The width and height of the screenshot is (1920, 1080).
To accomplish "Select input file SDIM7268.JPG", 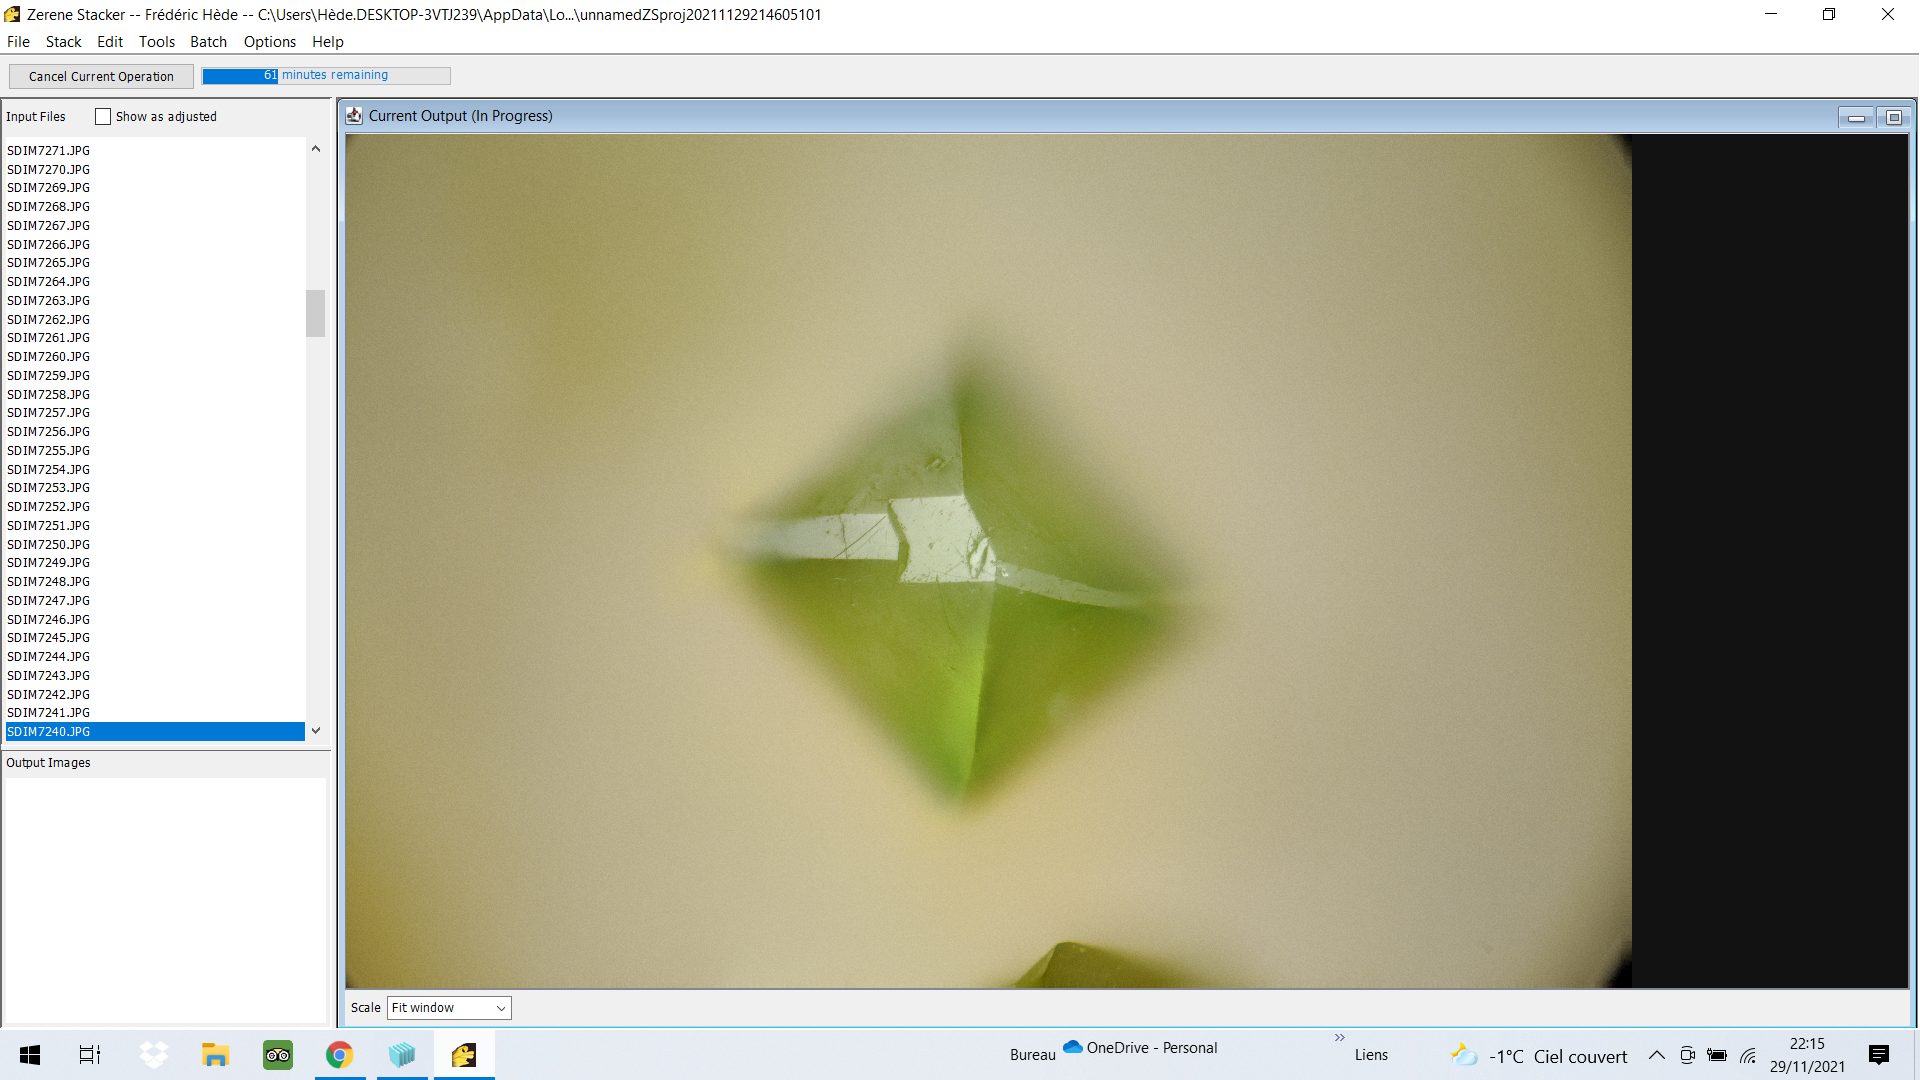I will [155, 207].
